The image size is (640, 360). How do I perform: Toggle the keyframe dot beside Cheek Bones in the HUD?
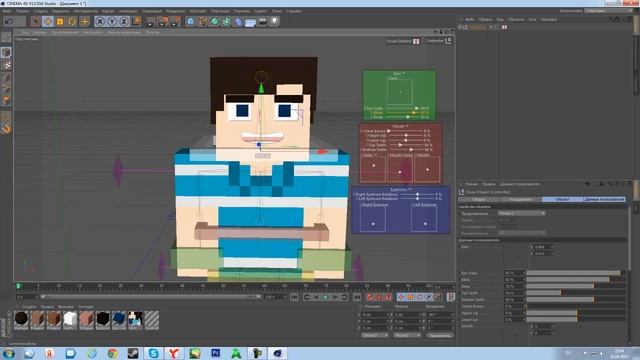(x=361, y=131)
